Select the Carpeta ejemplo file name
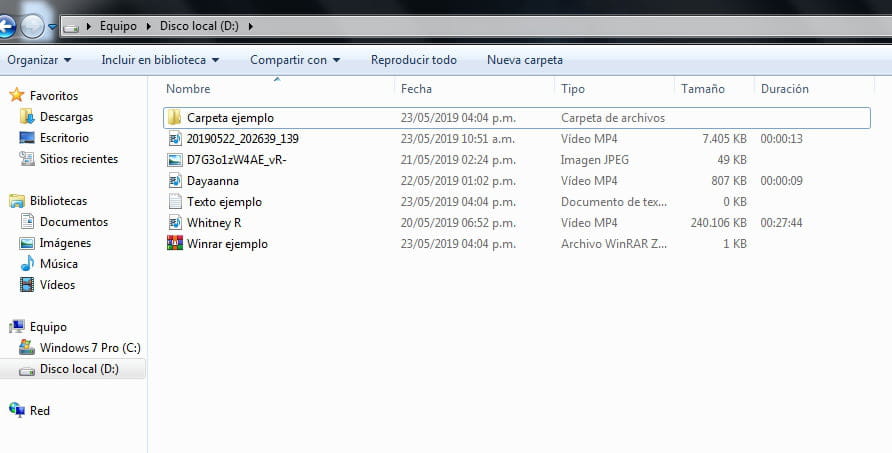 pyautogui.click(x=230, y=118)
